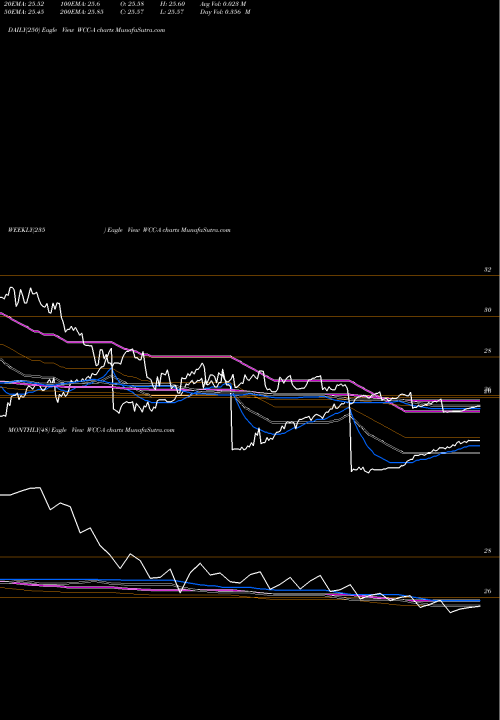Click the 'Day Vol' value text
The height and width of the screenshot is (720, 500).
[x=225, y=12]
